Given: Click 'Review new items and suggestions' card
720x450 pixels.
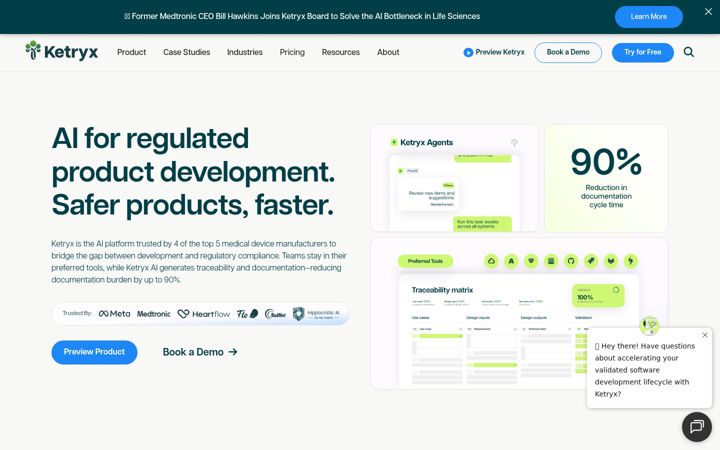Looking at the screenshot, I should click(428, 195).
